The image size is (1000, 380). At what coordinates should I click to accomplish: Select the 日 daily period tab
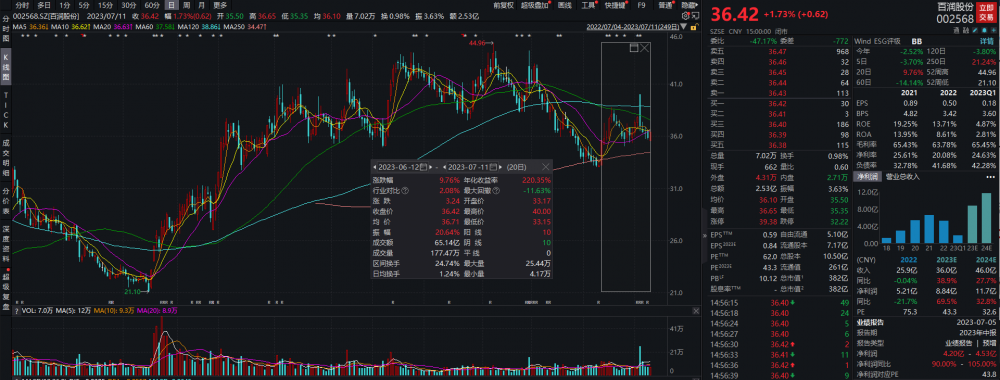[x=172, y=5]
